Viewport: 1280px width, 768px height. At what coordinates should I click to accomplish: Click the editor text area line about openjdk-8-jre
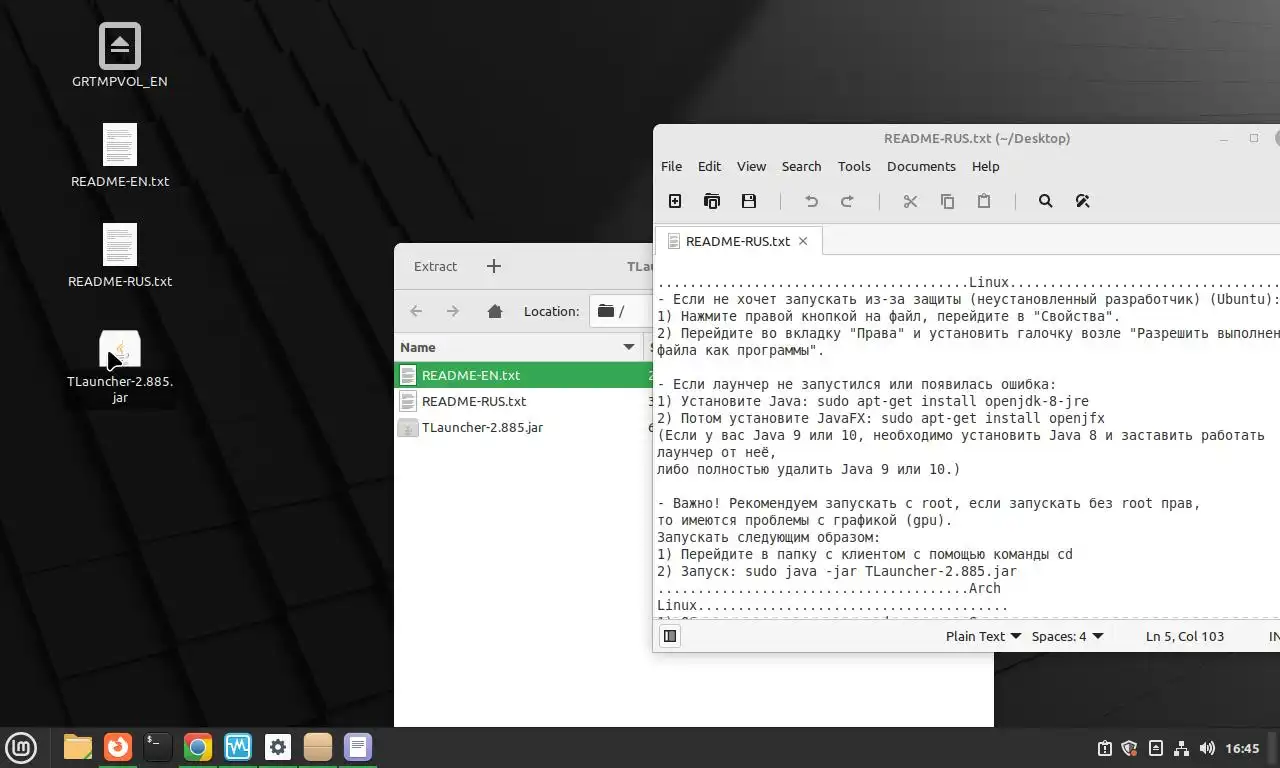[x=873, y=401]
